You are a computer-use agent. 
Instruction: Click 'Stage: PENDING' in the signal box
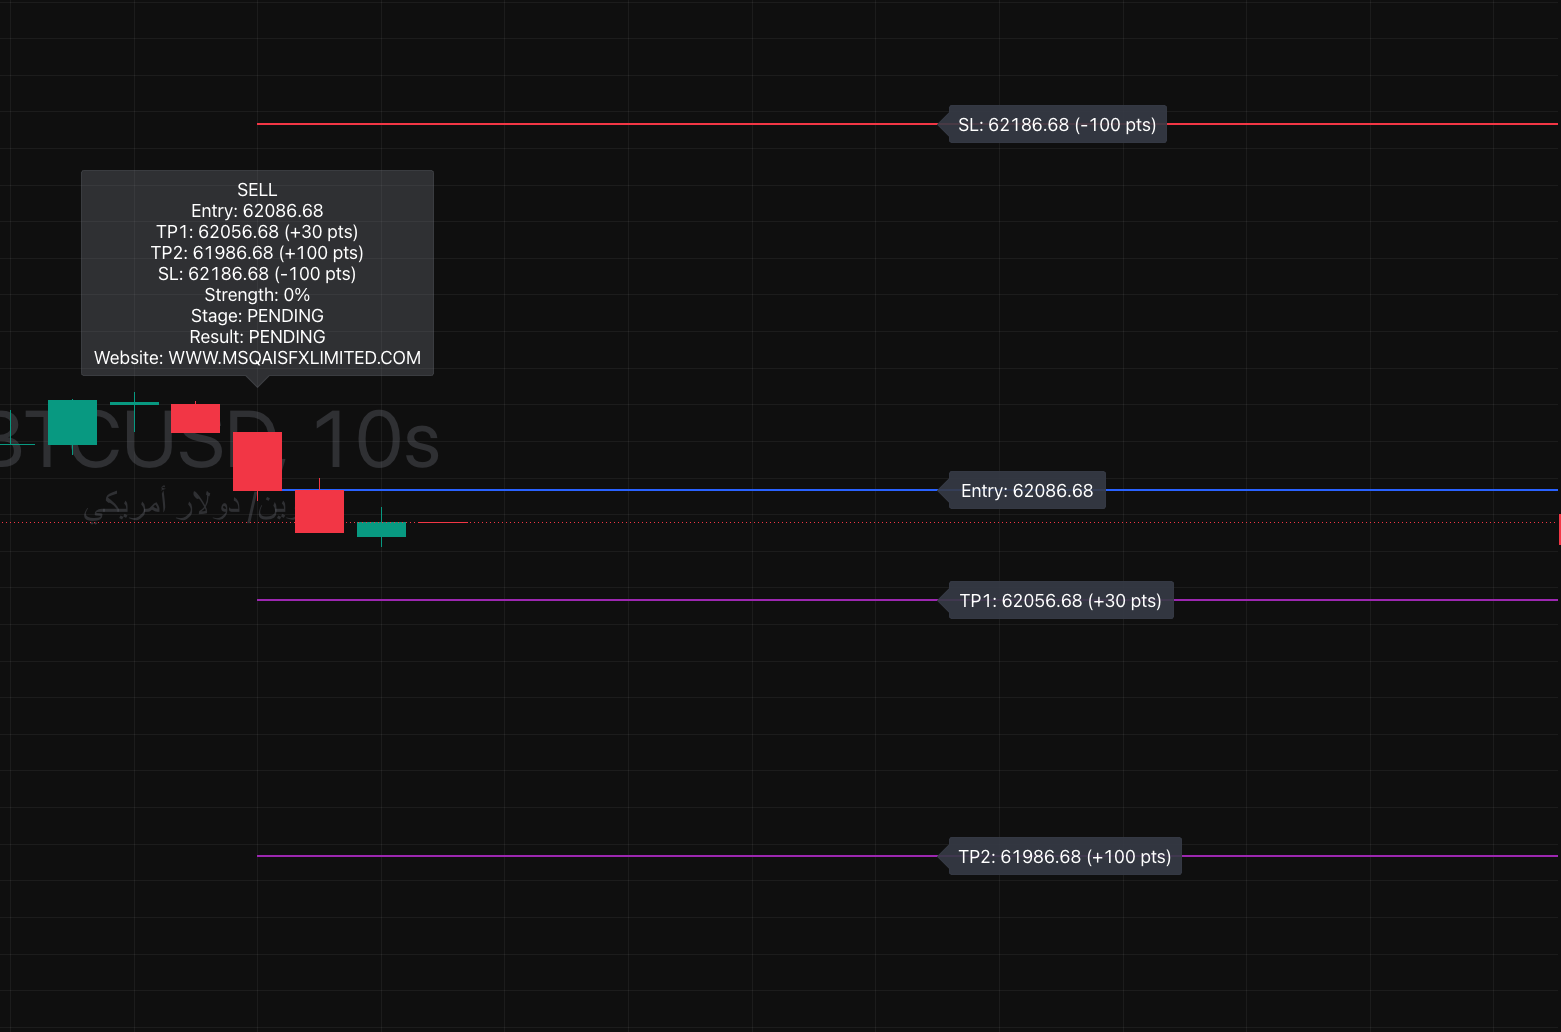[257, 316]
